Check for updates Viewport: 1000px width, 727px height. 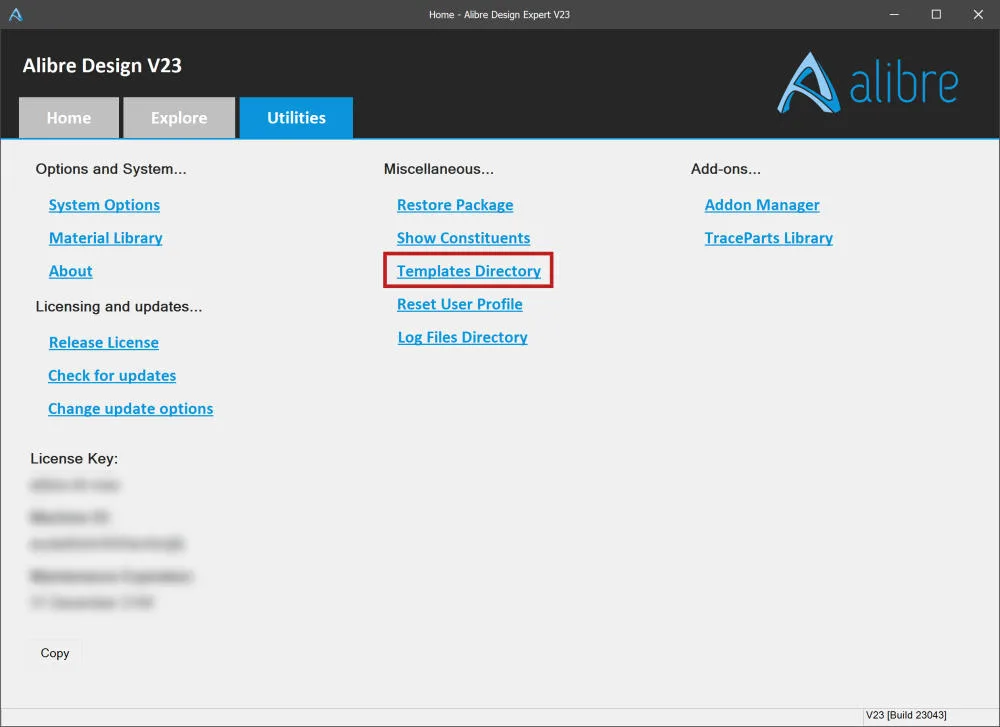click(x=112, y=376)
